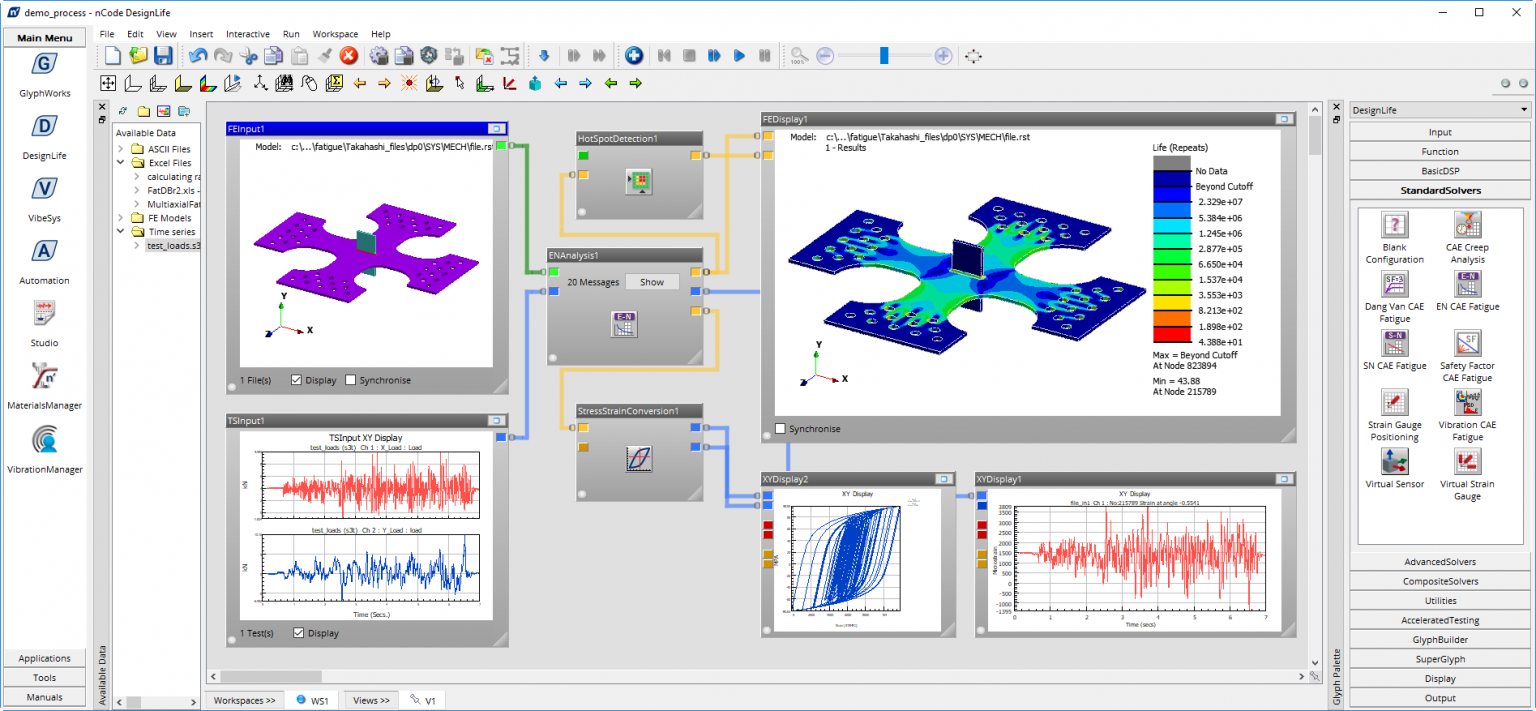Open the MaterialsManager icon
Image resolution: width=1536 pixels, height=711 pixels.
tap(44, 377)
